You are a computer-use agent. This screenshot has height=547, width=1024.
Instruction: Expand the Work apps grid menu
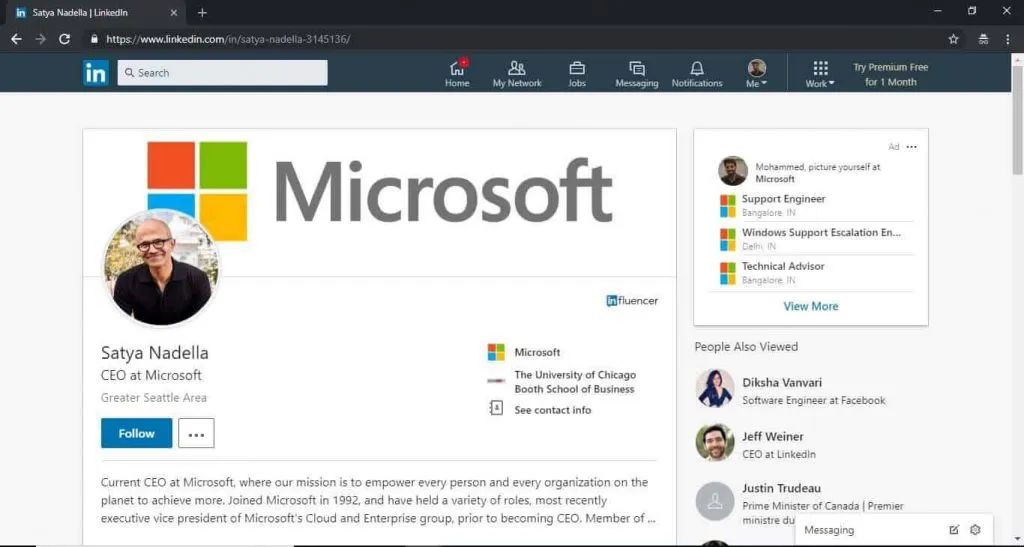(x=820, y=74)
